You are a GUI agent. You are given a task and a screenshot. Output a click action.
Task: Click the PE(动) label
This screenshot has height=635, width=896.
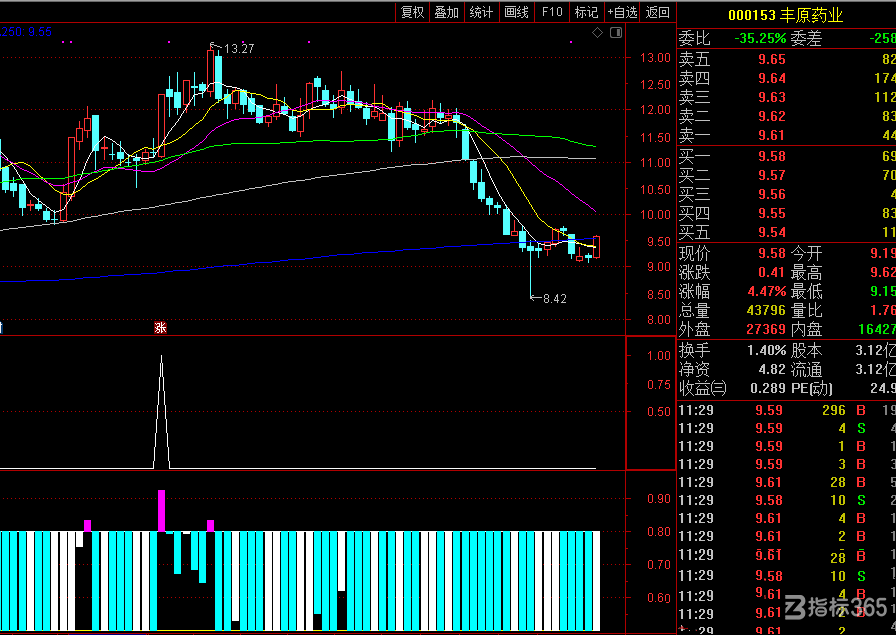(811, 388)
